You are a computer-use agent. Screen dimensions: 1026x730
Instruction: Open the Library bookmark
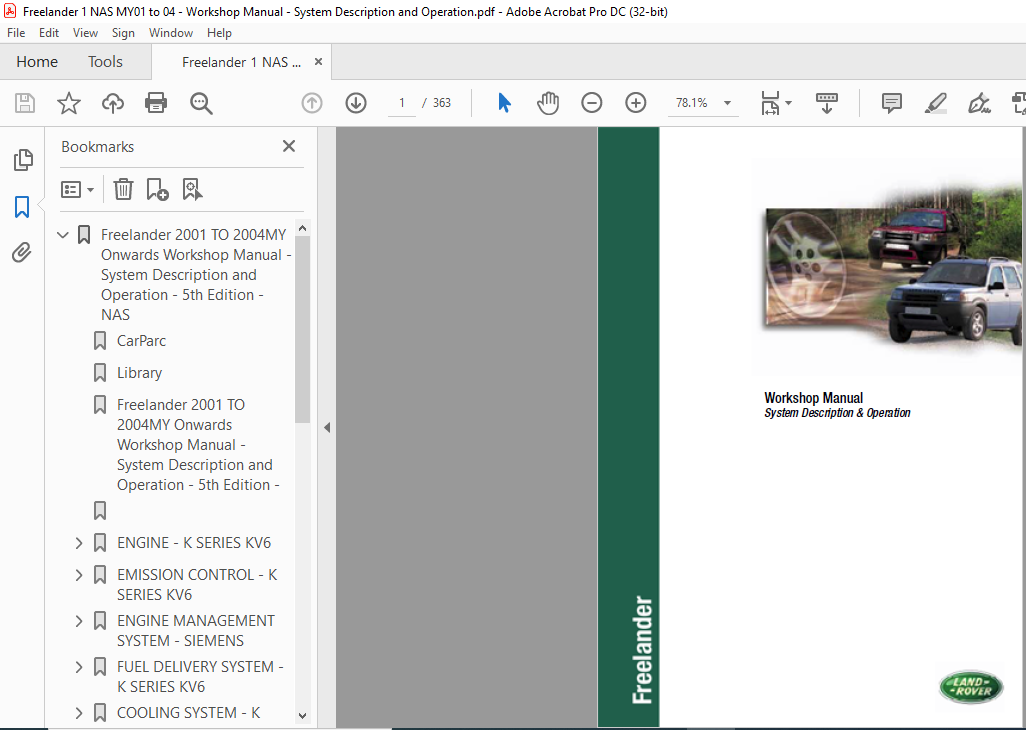point(139,373)
